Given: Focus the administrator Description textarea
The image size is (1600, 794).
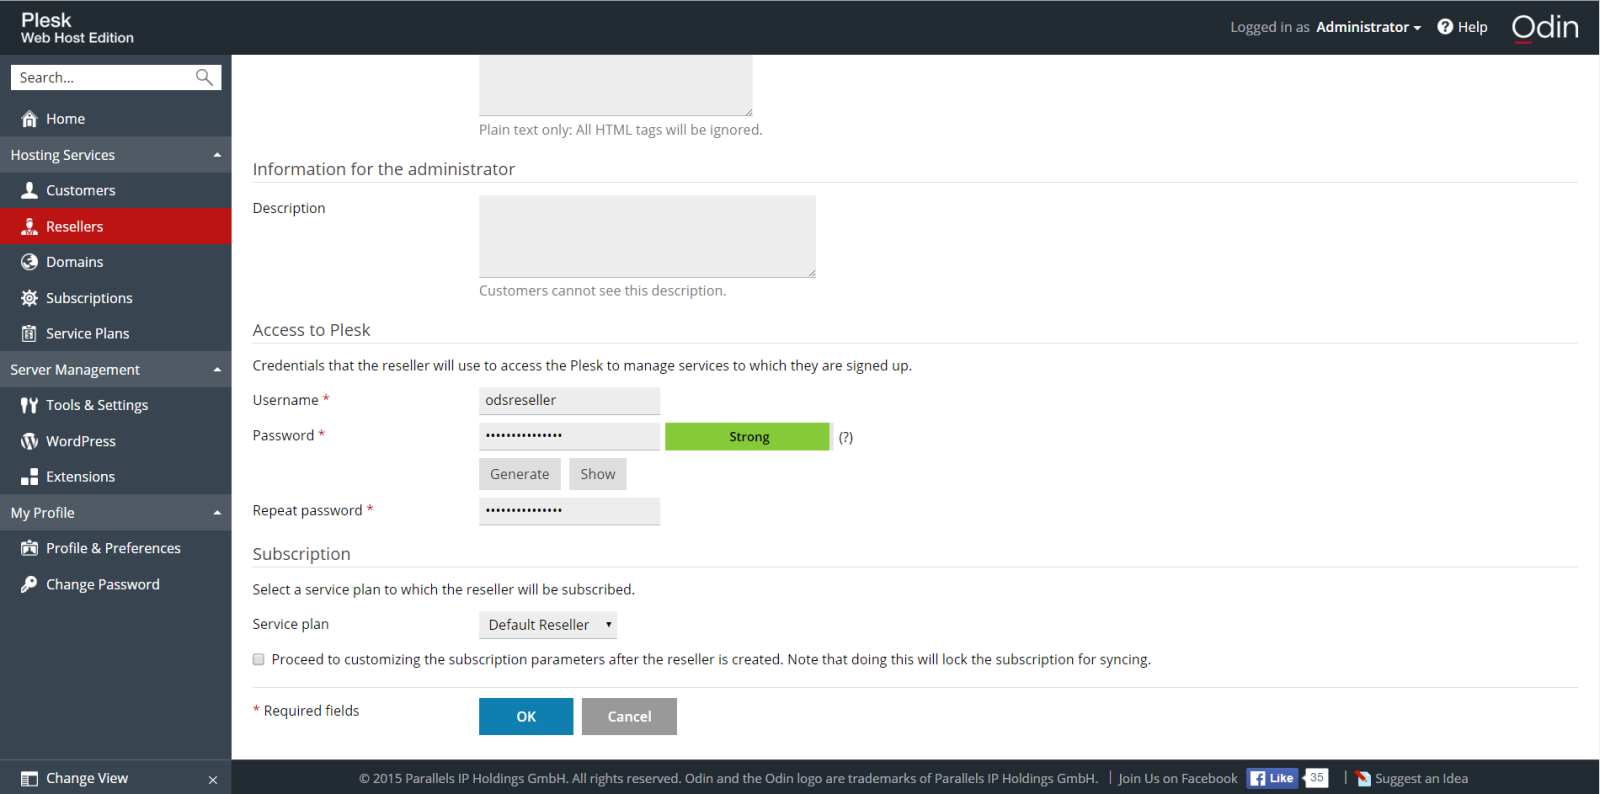Looking at the screenshot, I should coord(647,236).
